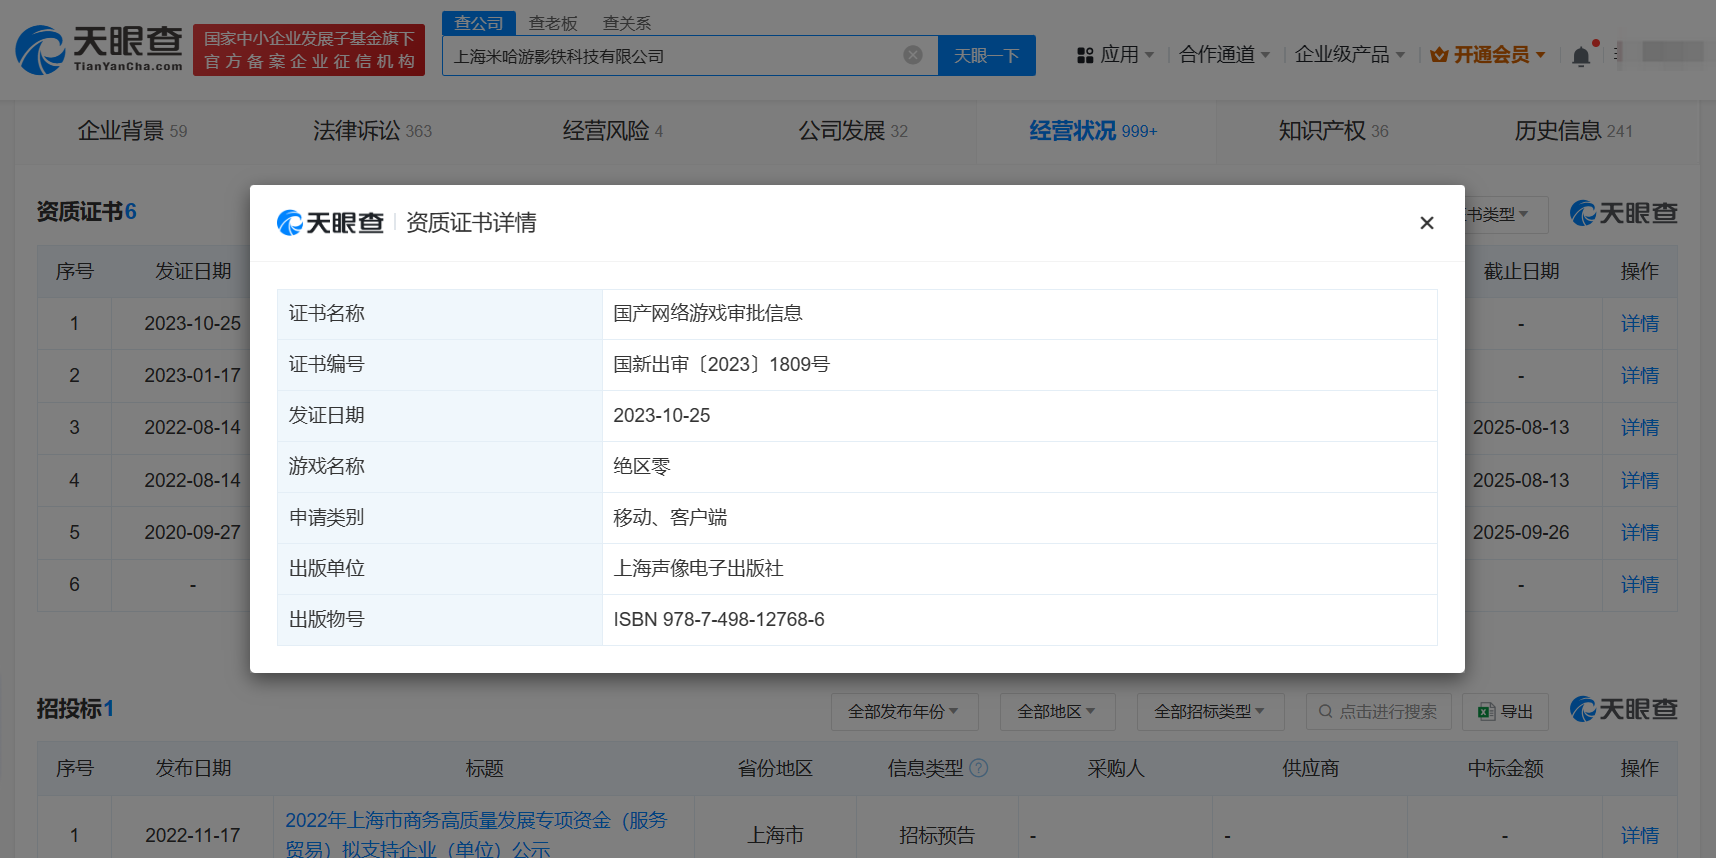Click the TianYanCha logo in header
Screen dimensions: 1716x858
point(99,49)
